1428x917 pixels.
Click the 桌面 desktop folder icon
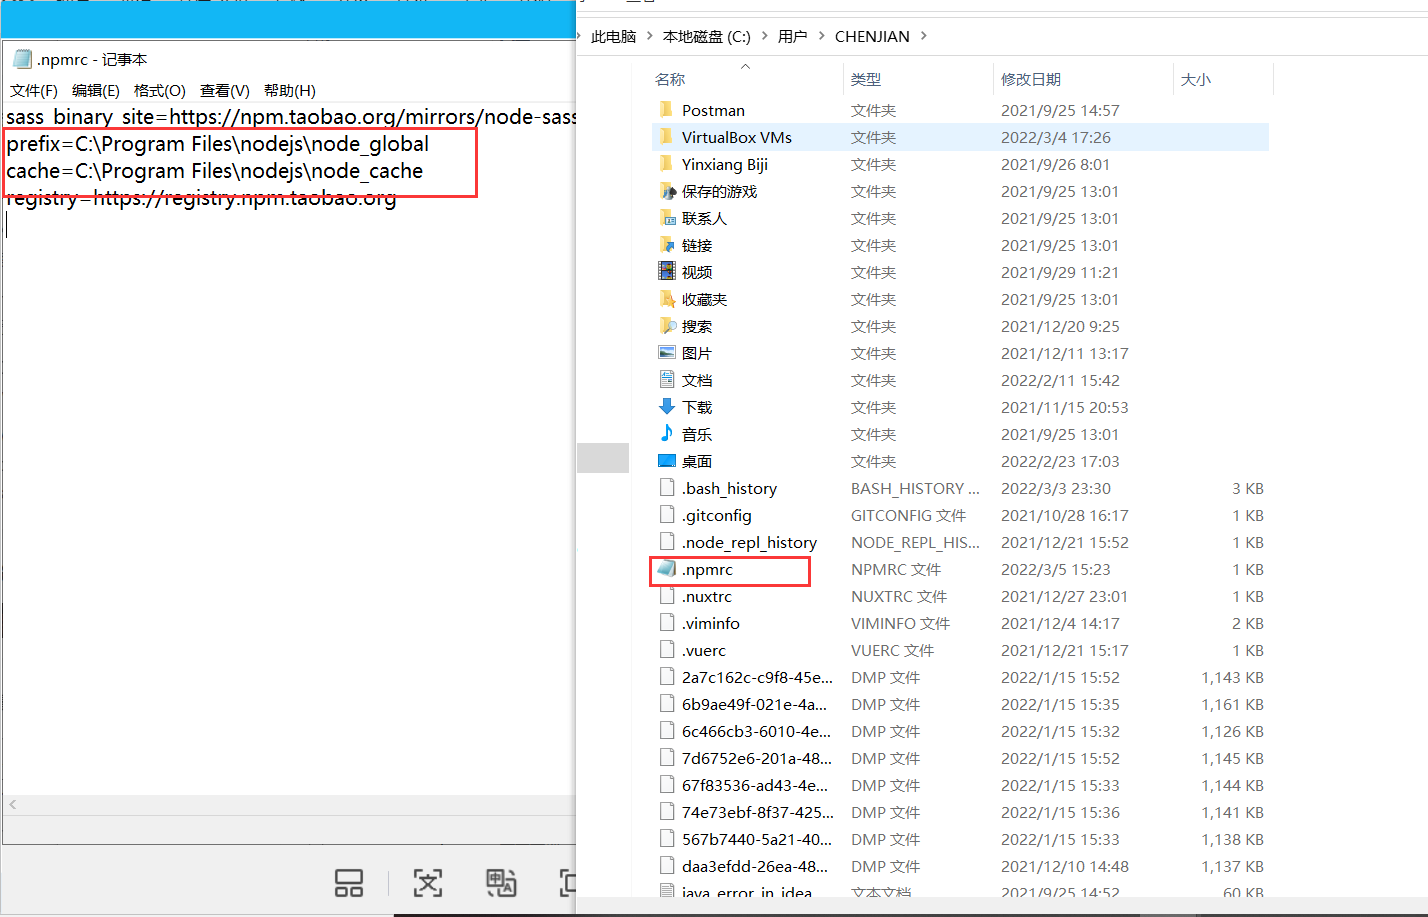point(666,461)
